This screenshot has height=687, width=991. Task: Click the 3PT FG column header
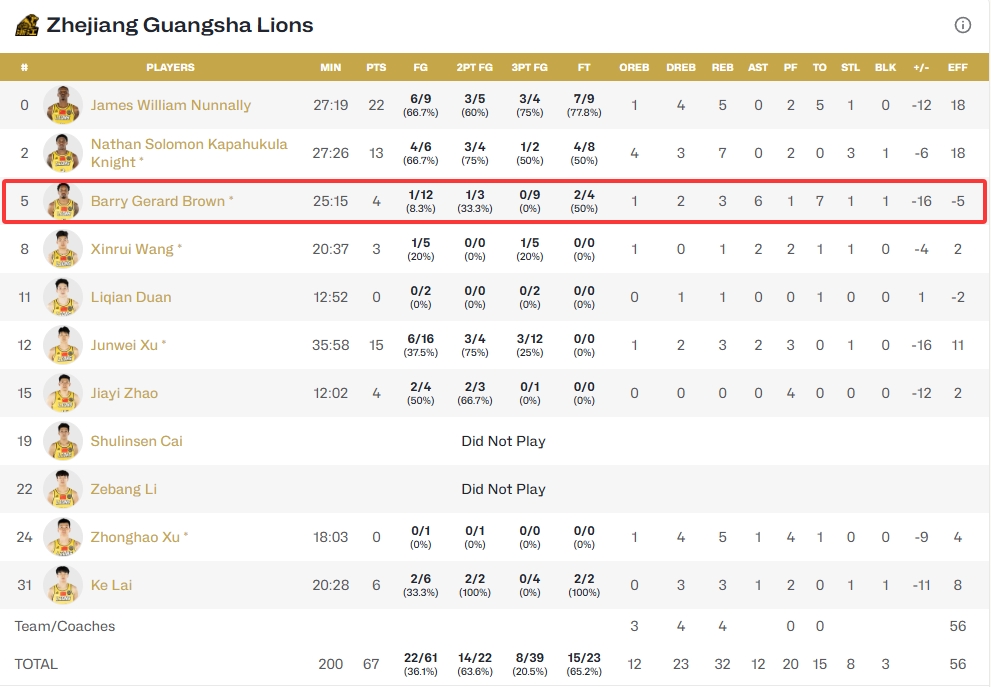pyautogui.click(x=529, y=68)
